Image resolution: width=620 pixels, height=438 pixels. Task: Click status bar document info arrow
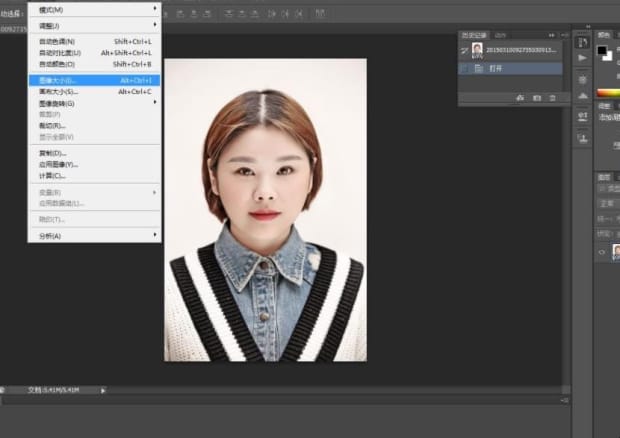[x=103, y=390]
